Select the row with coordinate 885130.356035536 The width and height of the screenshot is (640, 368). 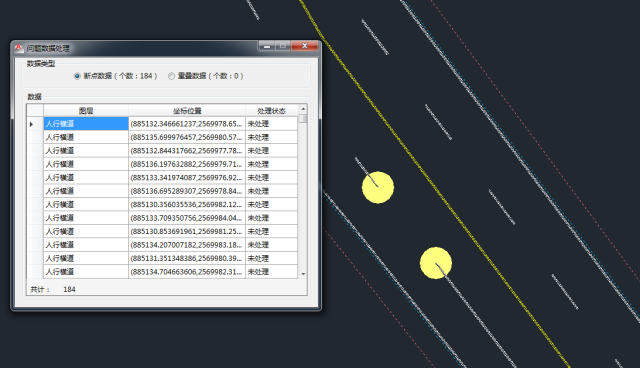(171, 204)
